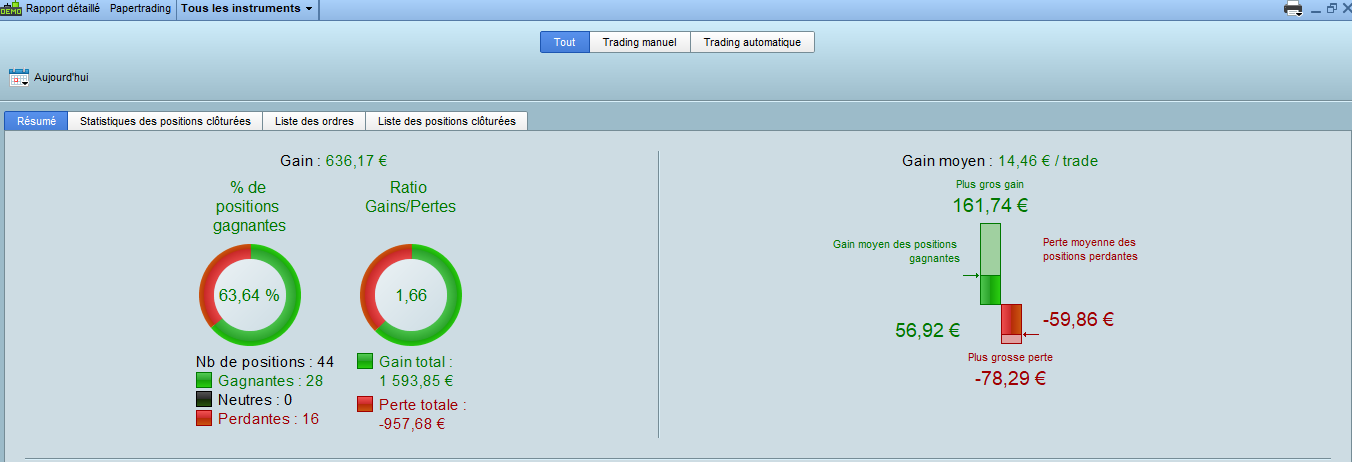
Task: Open Liste des positions clôturées tab
Action: 447,121
